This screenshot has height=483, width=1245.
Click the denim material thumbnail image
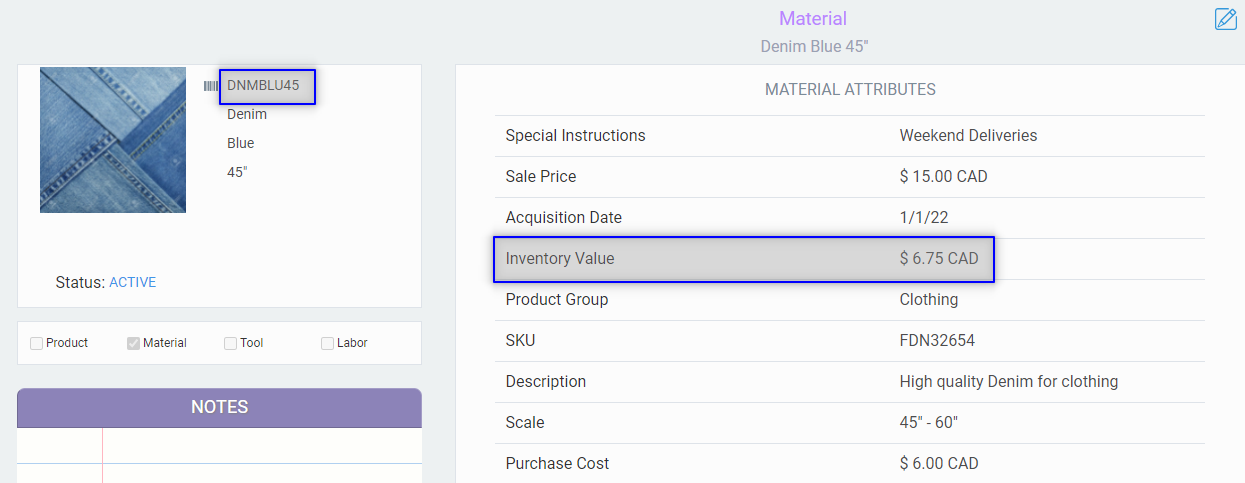(x=113, y=140)
